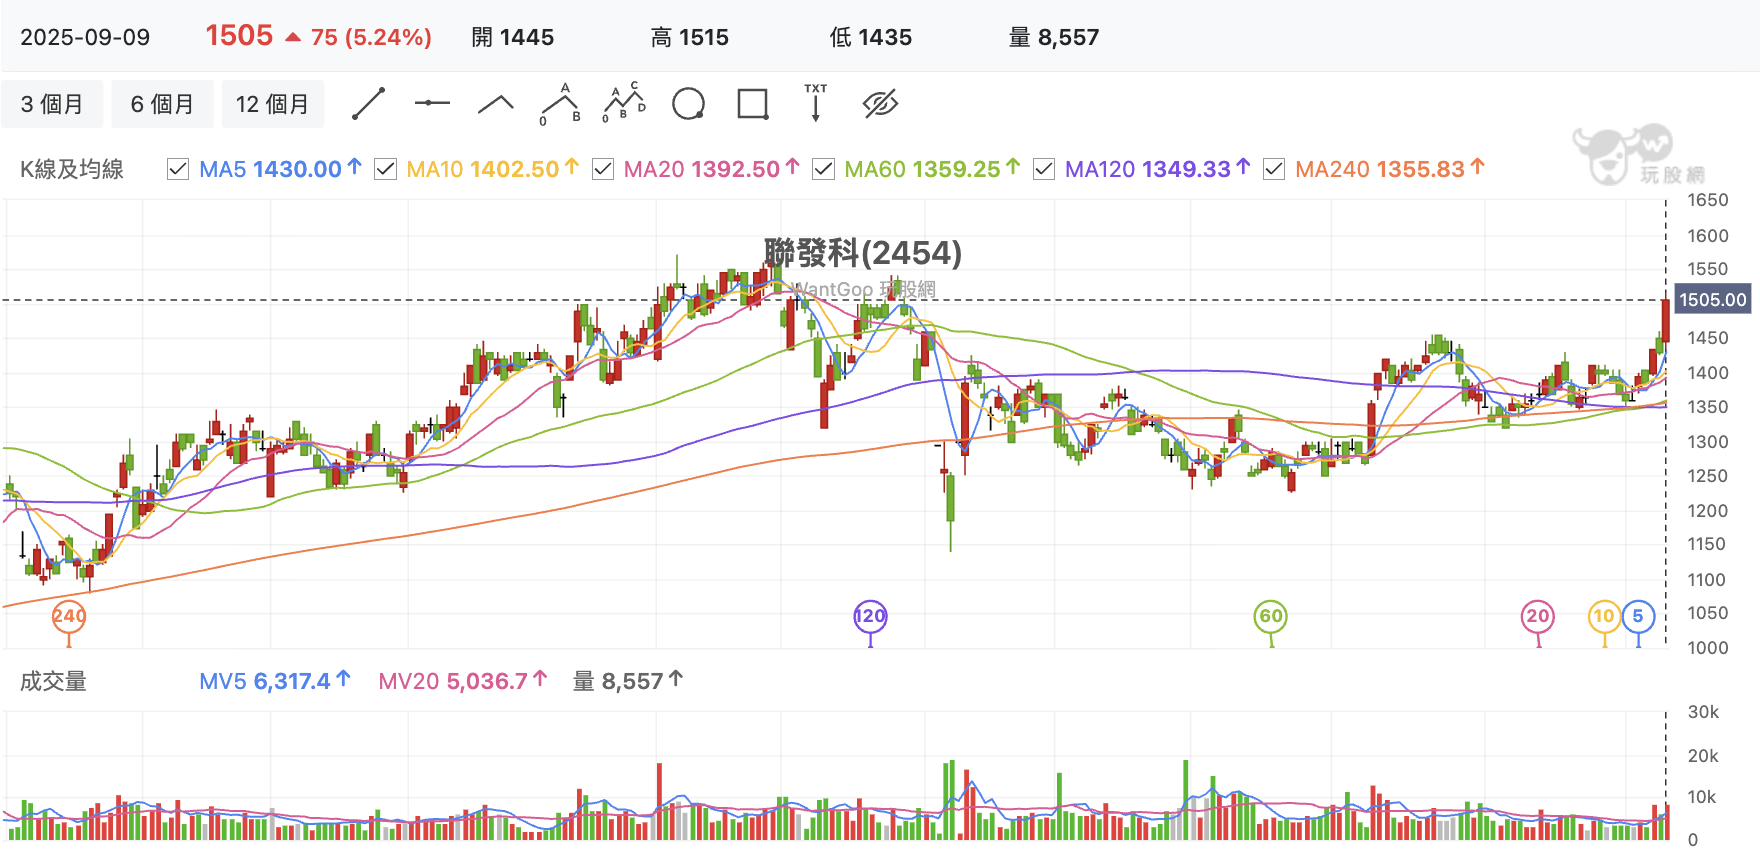Image resolution: width=1760 pixels, height=856 pixels.
Task: Click the MA120 1349.33 label
Action: [x=1157, y=170]
